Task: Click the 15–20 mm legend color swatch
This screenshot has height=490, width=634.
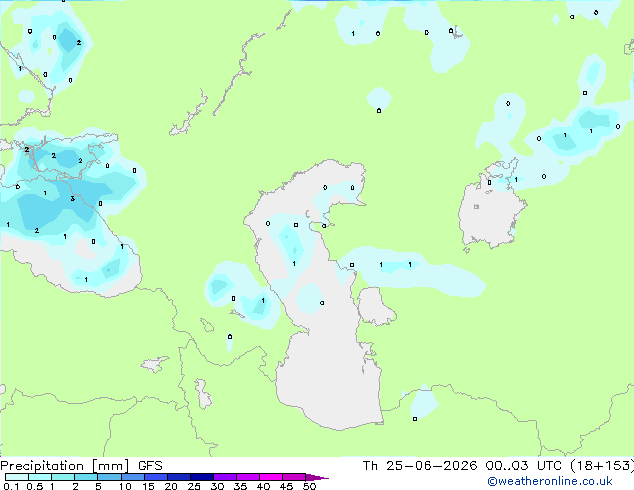Action: [156, 477]
